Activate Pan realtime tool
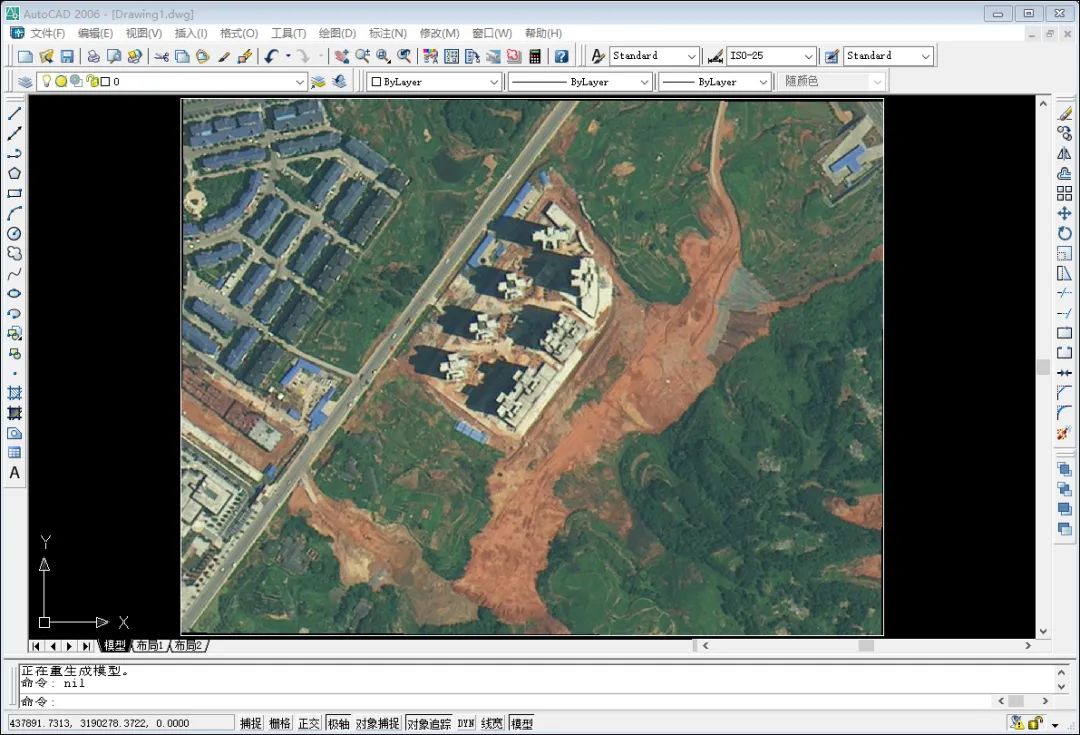The height and width of the screenshot is (735, 1080). [x=341, y=56]
